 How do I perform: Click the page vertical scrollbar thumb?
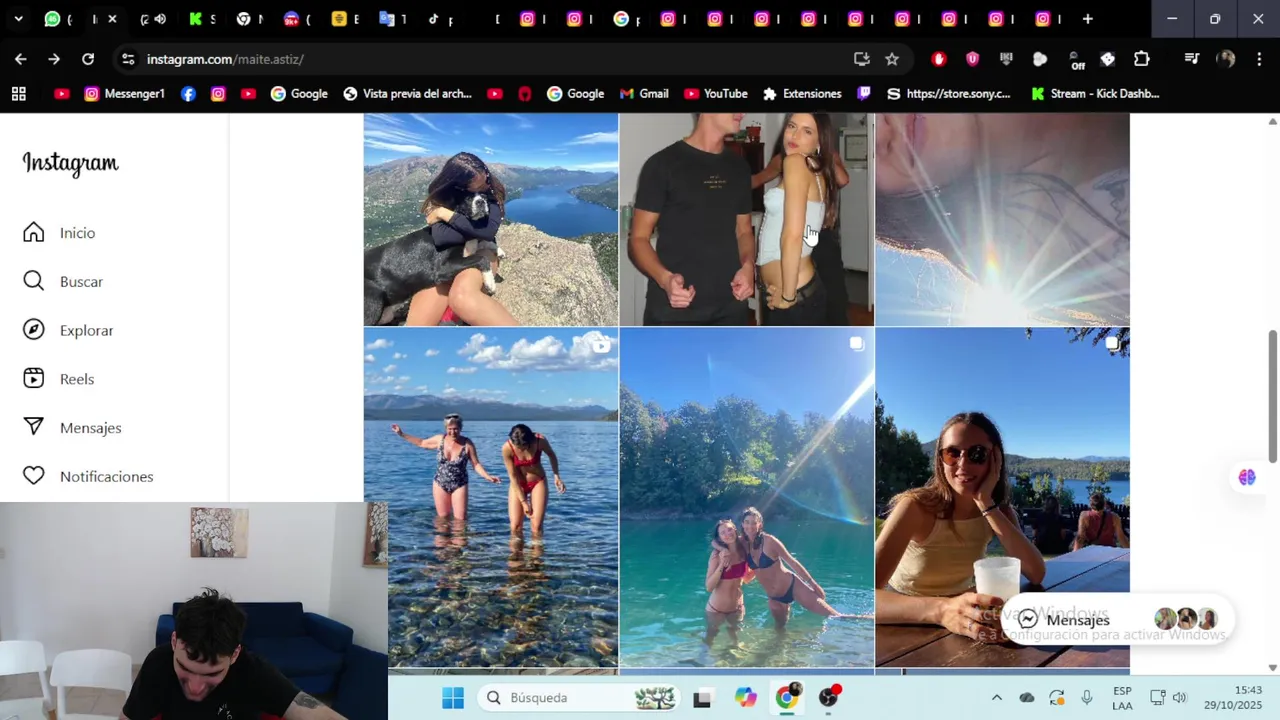click(x=1273, y=396)
